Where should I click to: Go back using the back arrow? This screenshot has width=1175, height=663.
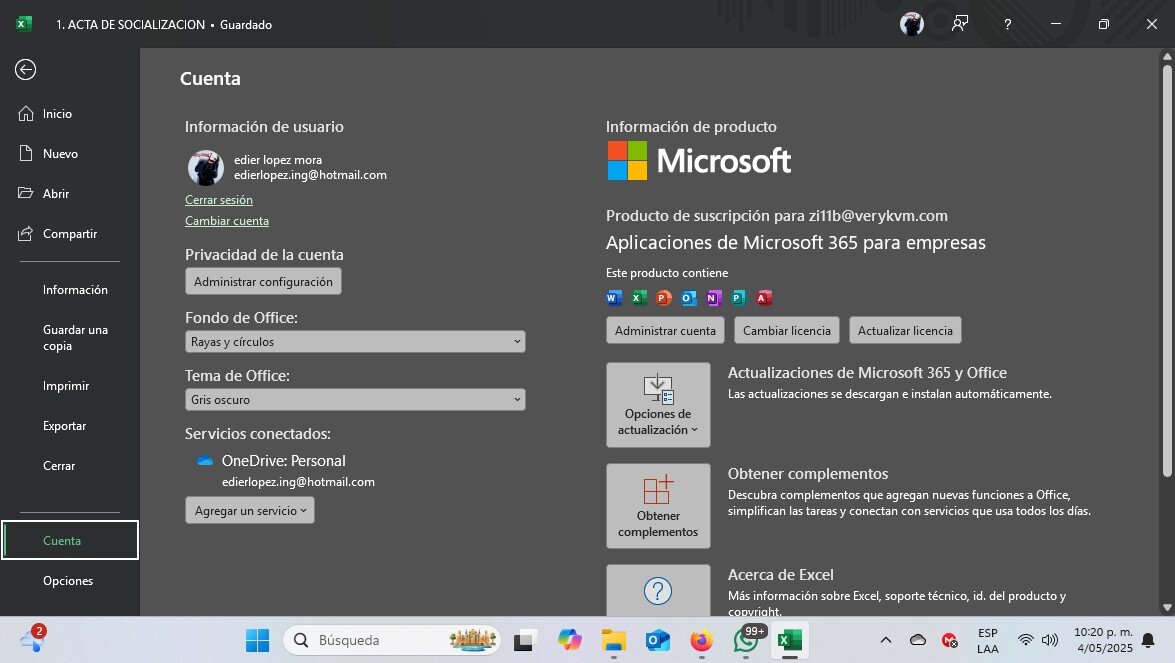25,70
